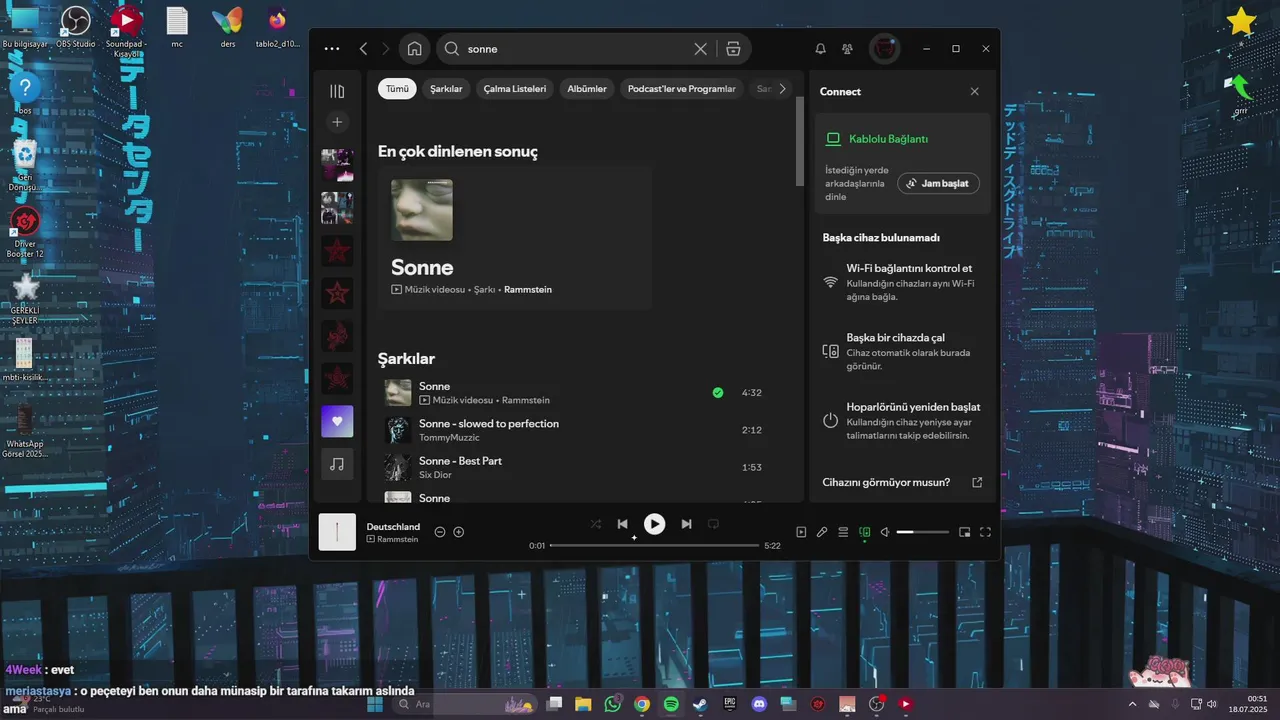Viewport: 1280px width, 720px height.
Task: Select the Çalma Listeleri filter chip
Action: [x=515, y=89]
